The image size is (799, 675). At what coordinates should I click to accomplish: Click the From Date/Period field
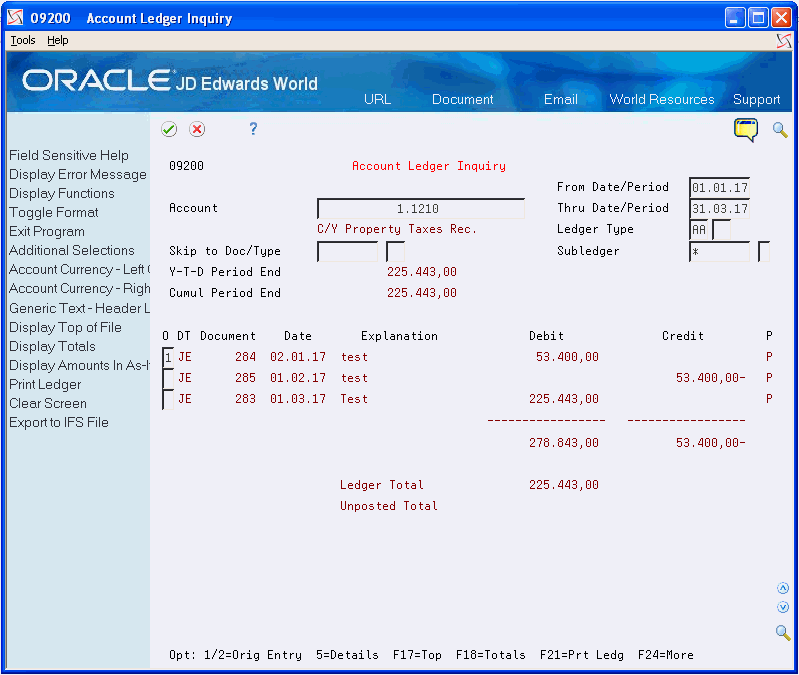[x=720, y=187]
